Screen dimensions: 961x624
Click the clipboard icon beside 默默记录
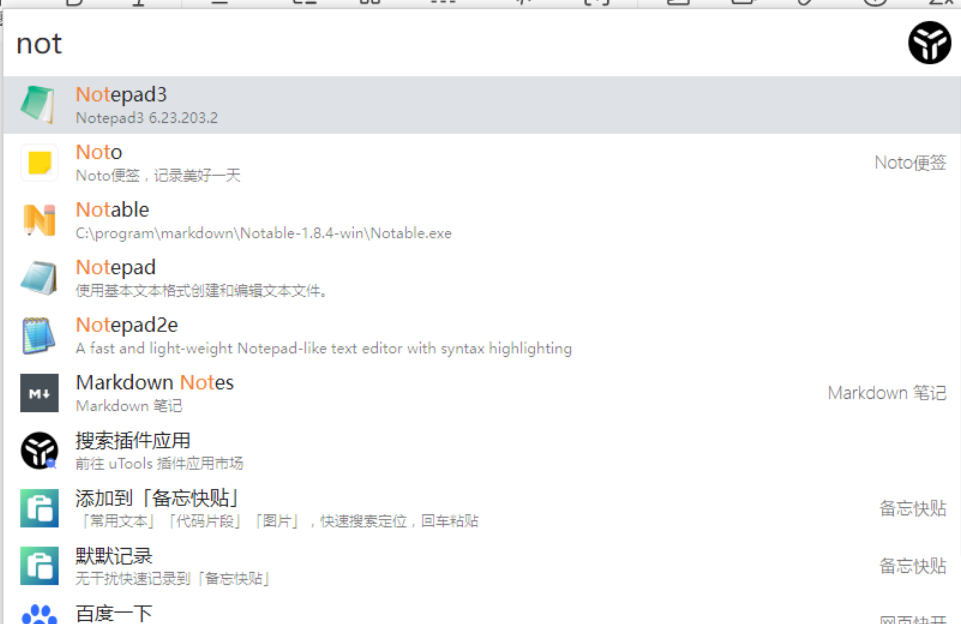pos(39,566)
